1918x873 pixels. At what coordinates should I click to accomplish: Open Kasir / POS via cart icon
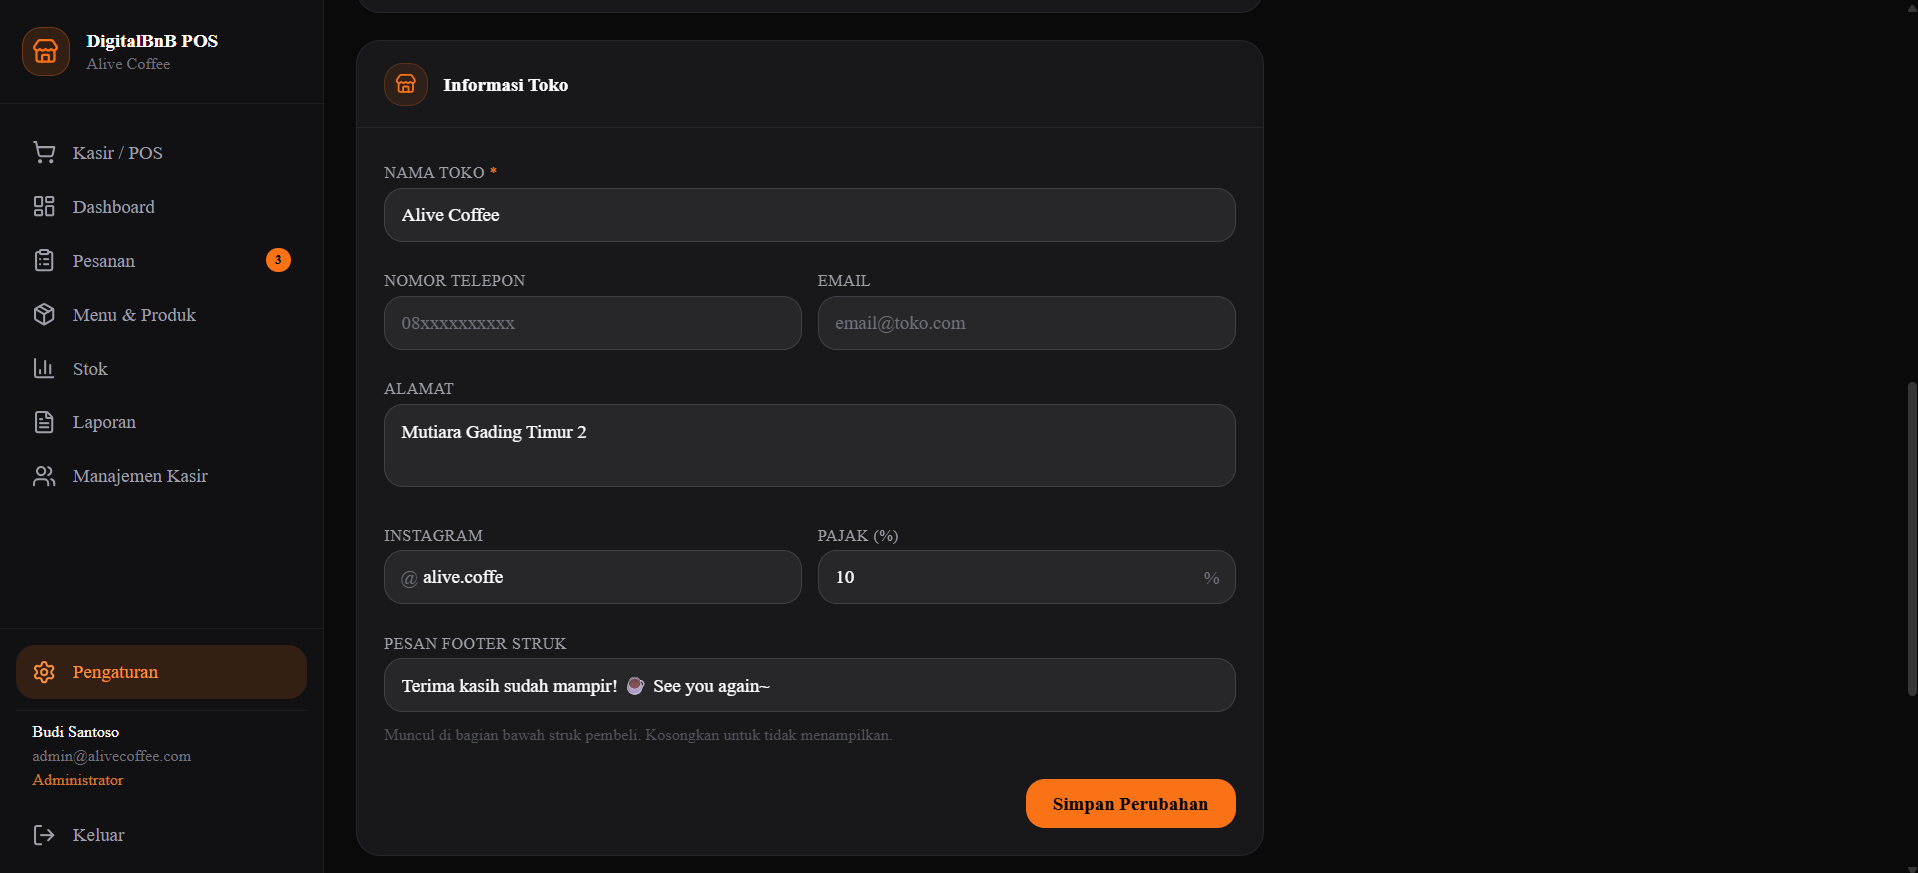pyautogui.click(x=44, y=152)
